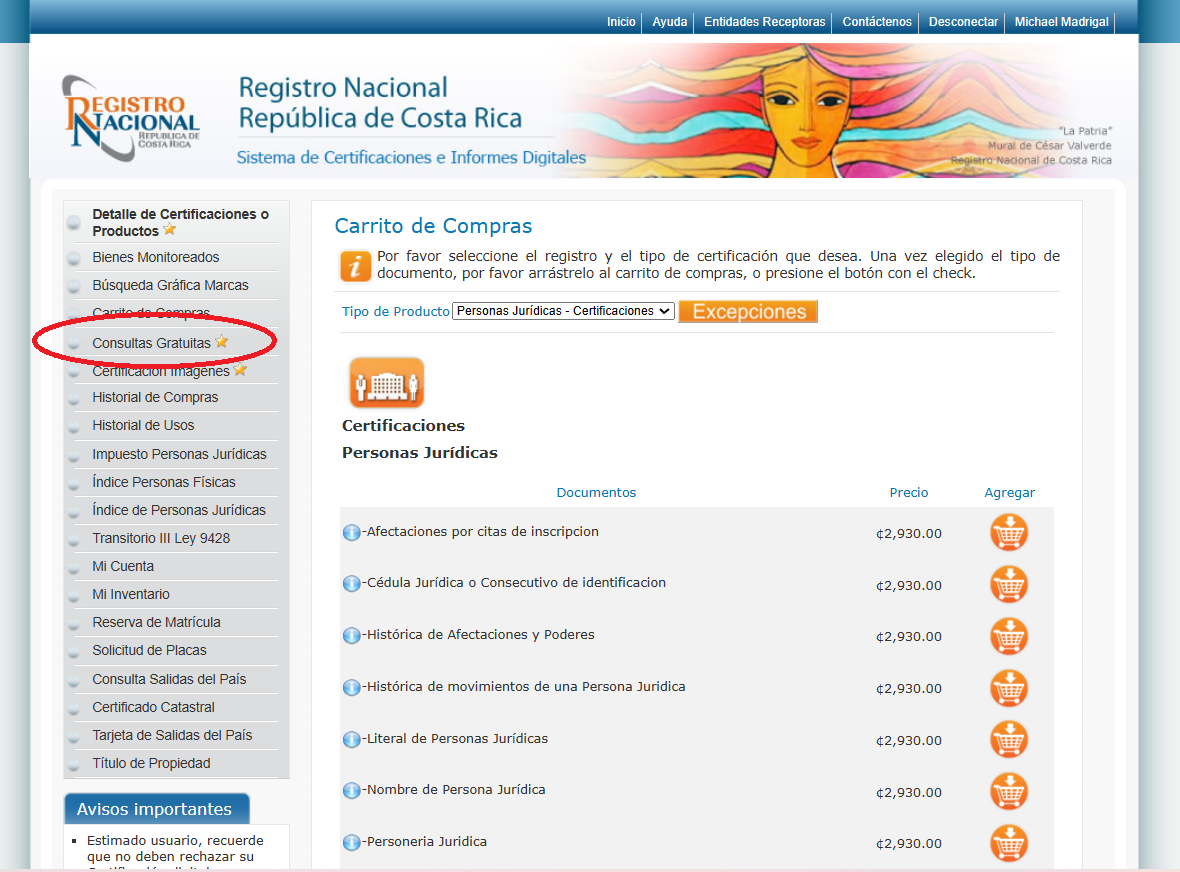1180x872 pixels.
Task: Add Cédula Jurídica o Consecutivo to cart
Action: [1008, 585]
